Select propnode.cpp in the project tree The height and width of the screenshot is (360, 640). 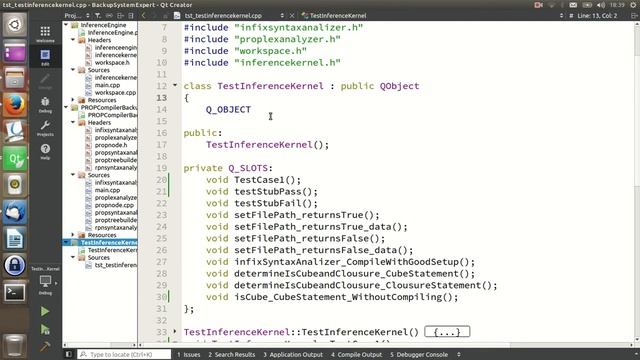114,205
